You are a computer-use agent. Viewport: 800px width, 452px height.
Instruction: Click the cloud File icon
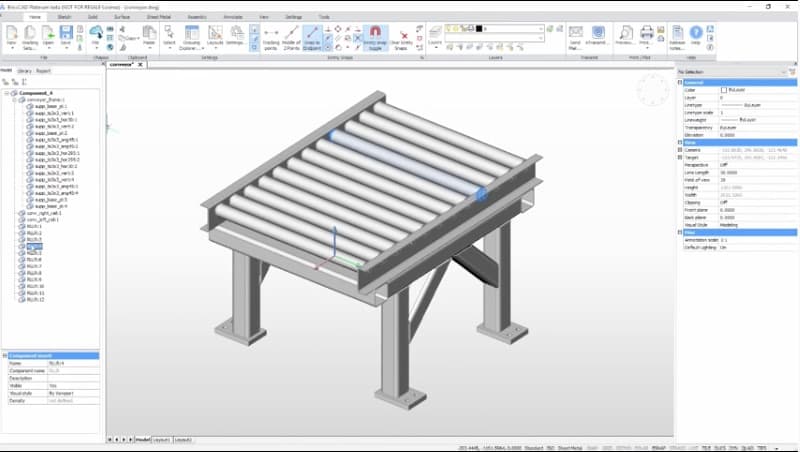click(95, 32)
